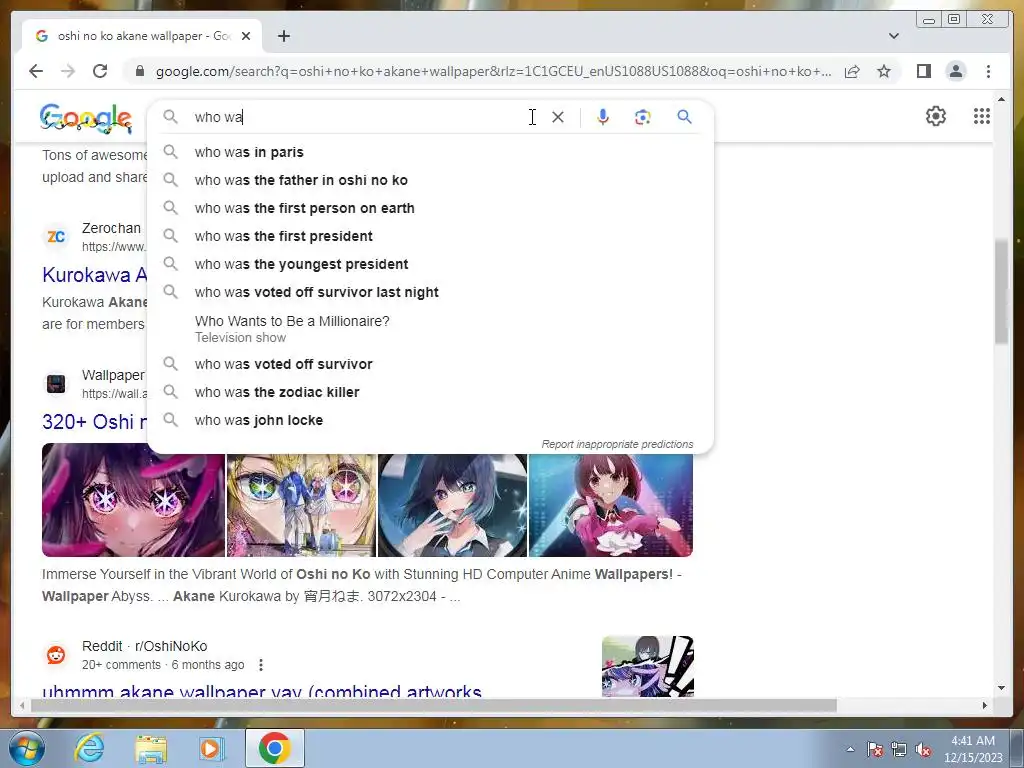Click the Reddit site favicon
Image resolution: width=1024 pixels, height=768 pixels.
tap(56, 655)
